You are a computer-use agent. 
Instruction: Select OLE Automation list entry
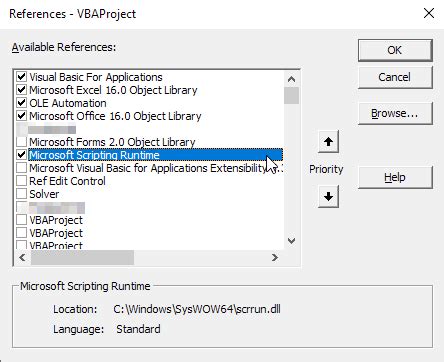click(68, 103)
